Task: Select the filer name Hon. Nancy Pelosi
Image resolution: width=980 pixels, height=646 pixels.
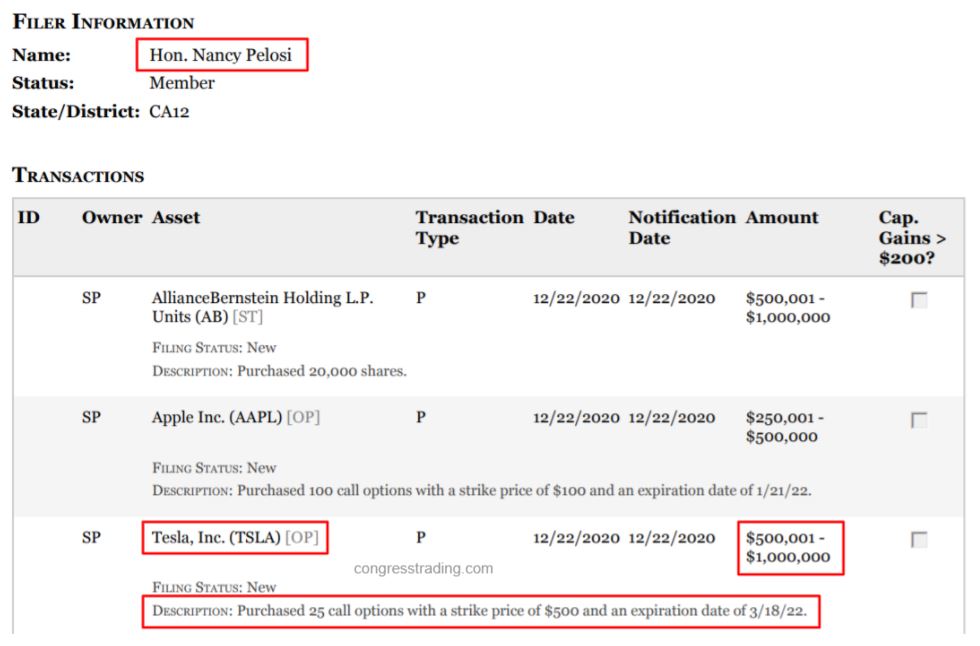Action: [x=221, y=55]
